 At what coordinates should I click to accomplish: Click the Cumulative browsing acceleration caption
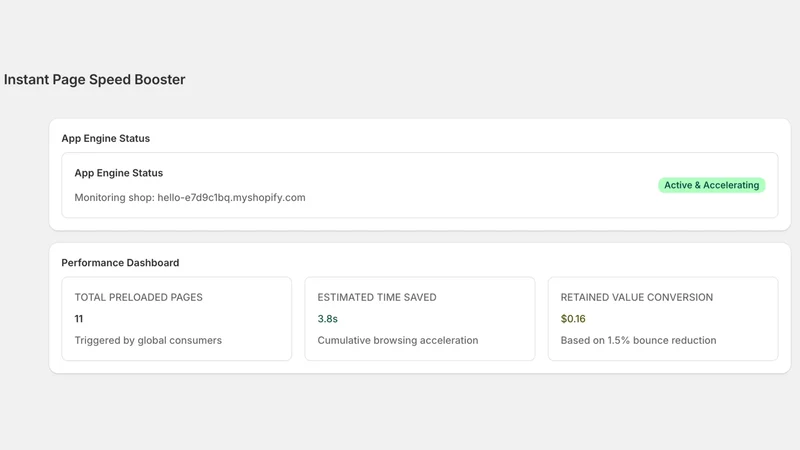397,340
